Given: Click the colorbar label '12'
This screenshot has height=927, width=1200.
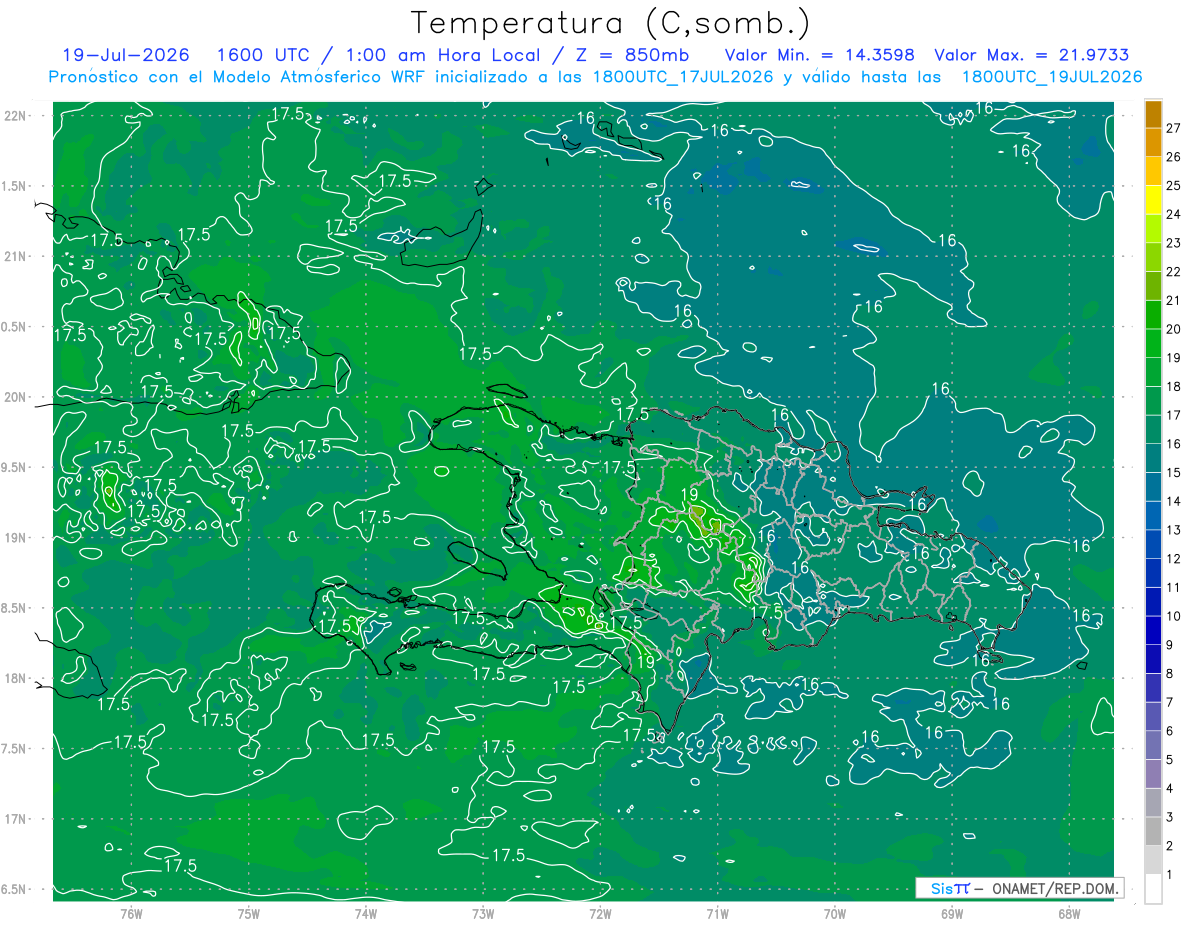Looking at the screenshot, I should tap(1174, 559).
